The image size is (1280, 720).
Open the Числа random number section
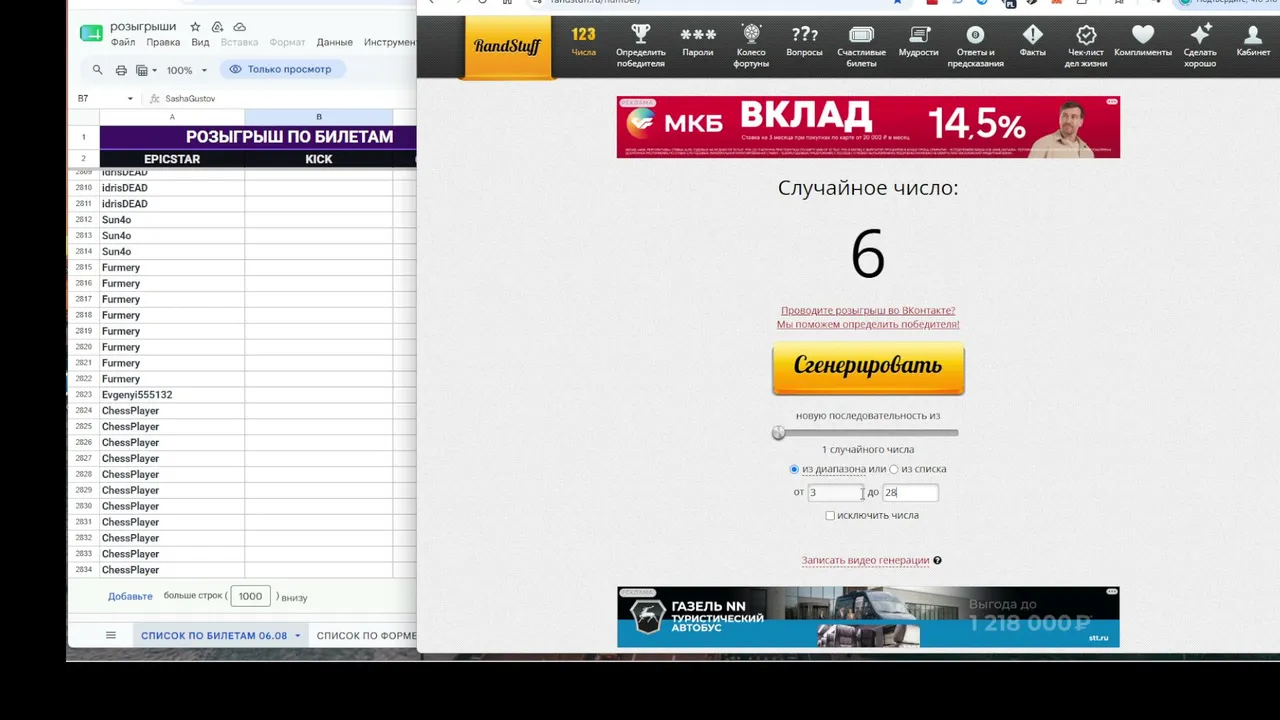pos(583,43)
